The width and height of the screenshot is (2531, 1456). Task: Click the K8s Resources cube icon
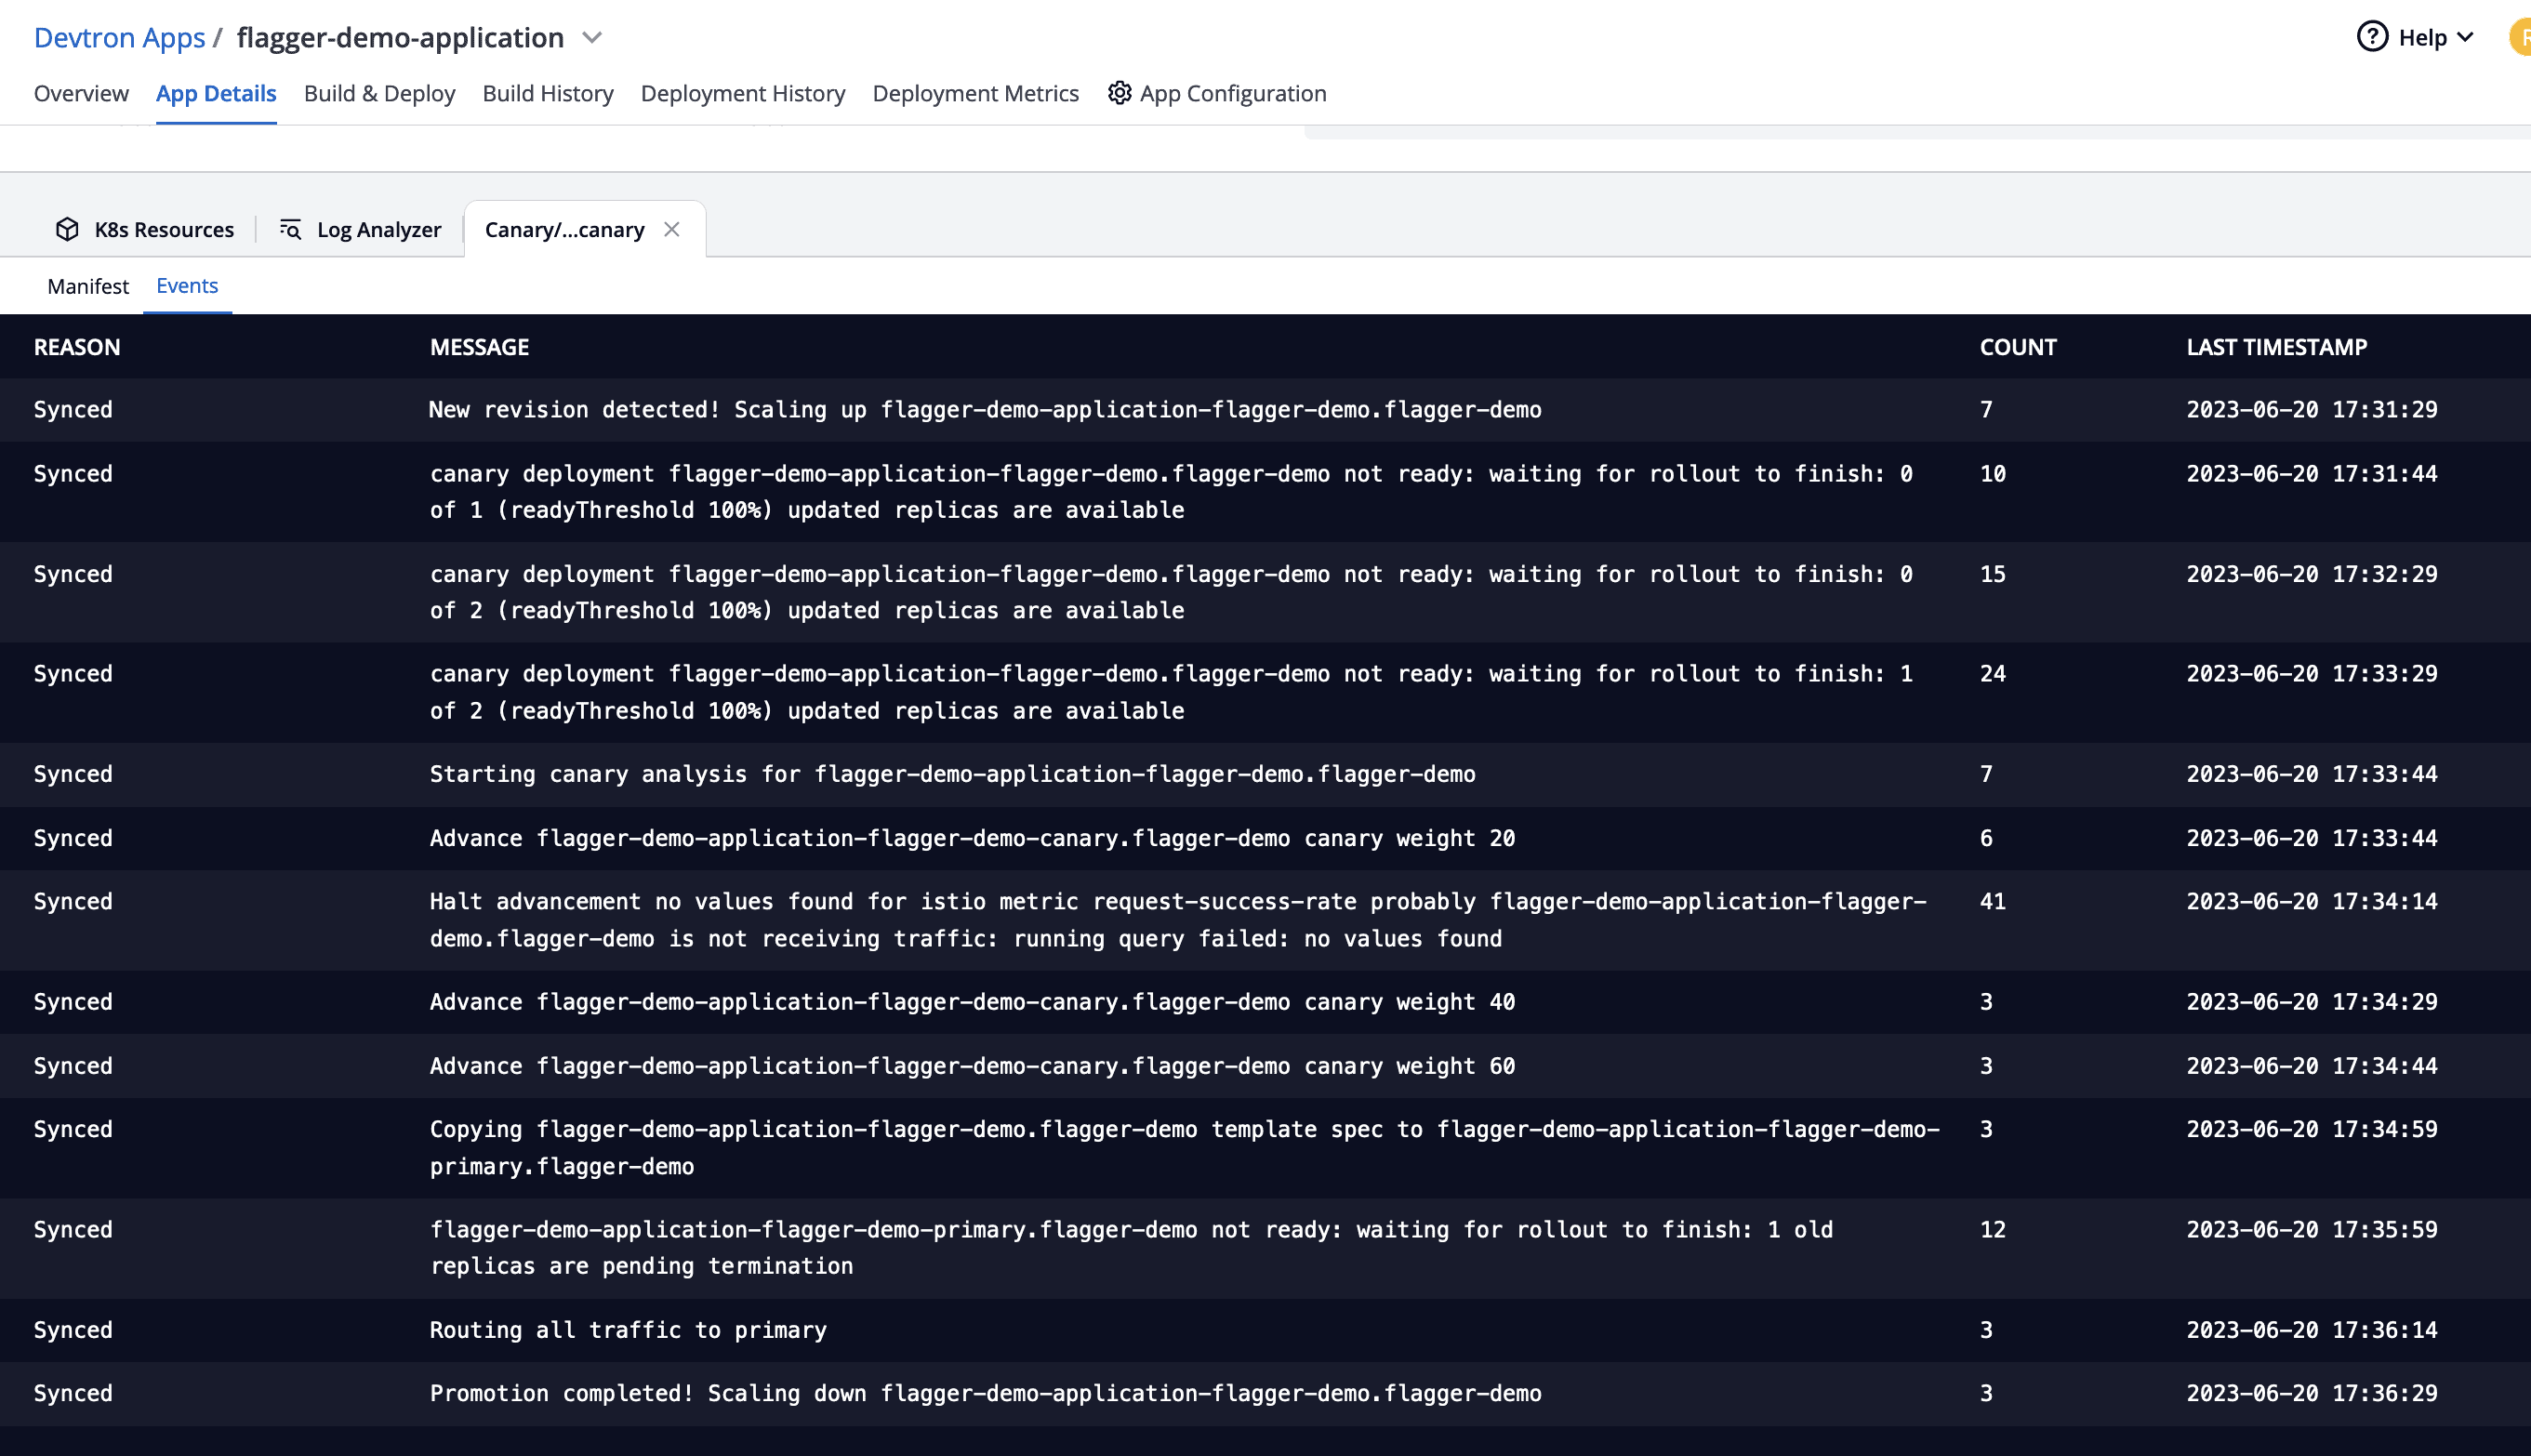tap(67, 229)
